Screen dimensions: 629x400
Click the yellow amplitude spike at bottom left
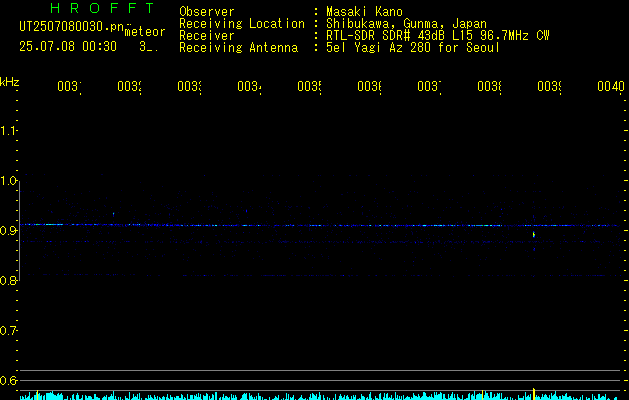pos(37,395)
